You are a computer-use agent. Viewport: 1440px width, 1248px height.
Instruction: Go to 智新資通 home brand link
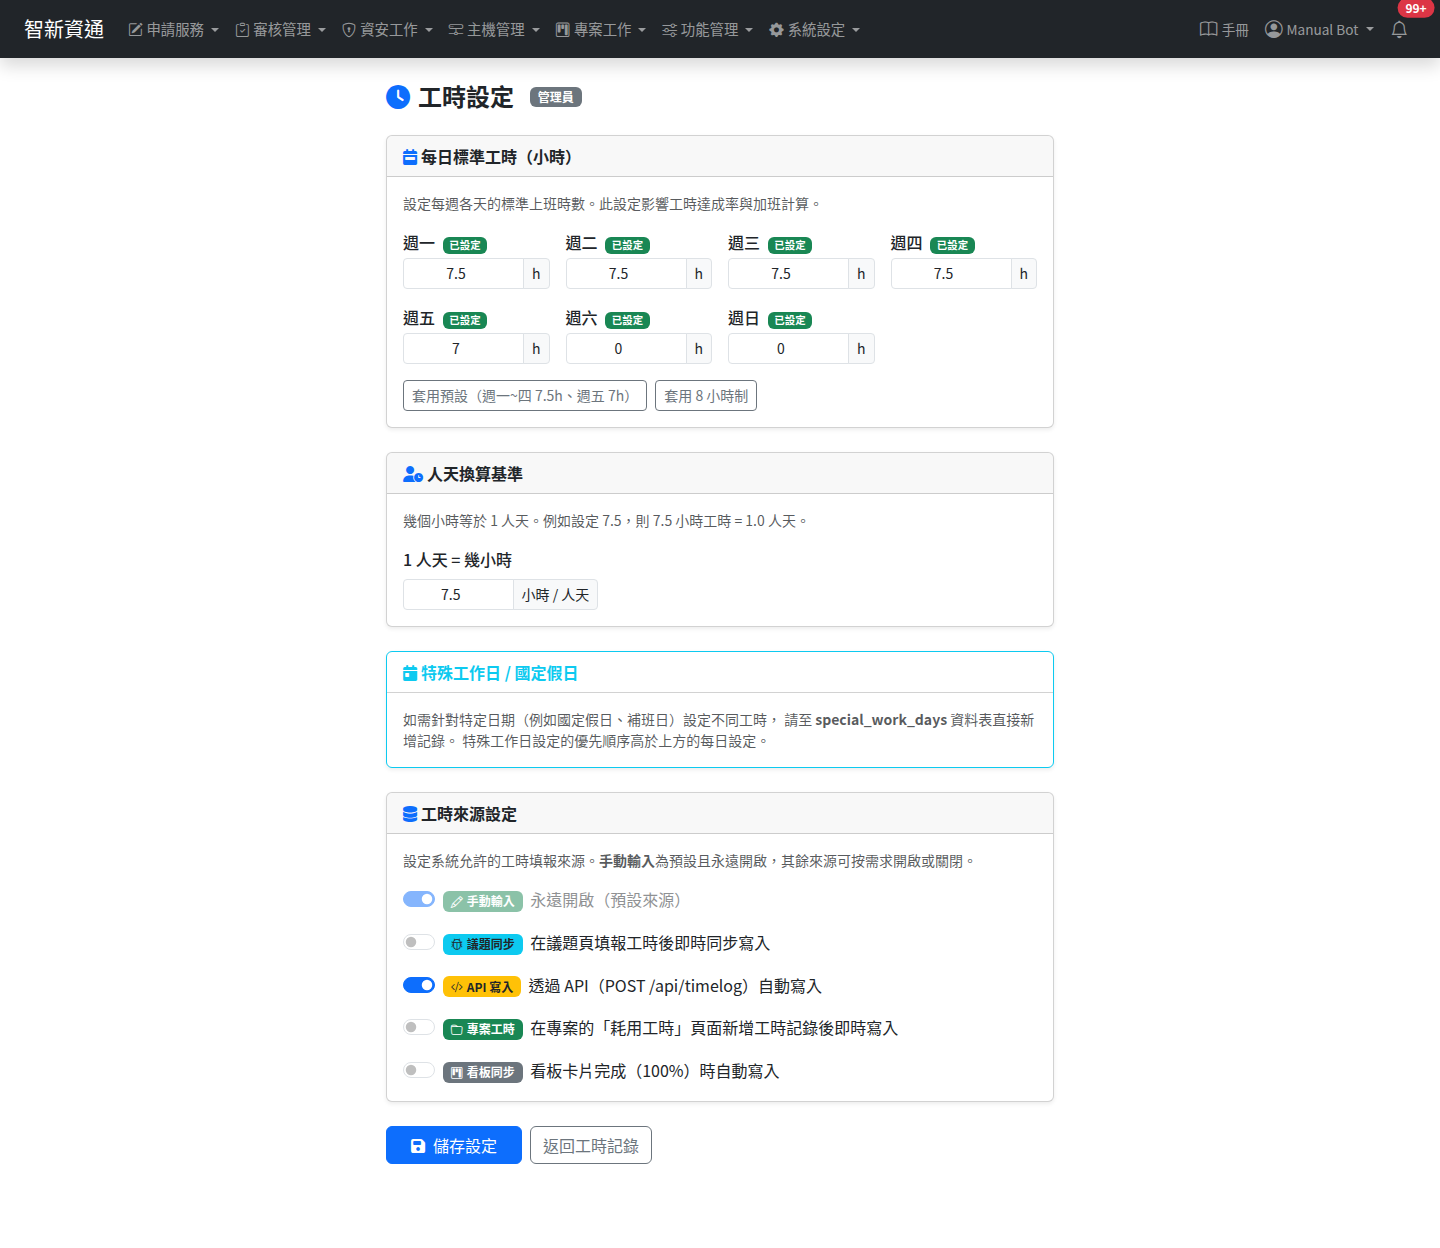pos(64,29)
